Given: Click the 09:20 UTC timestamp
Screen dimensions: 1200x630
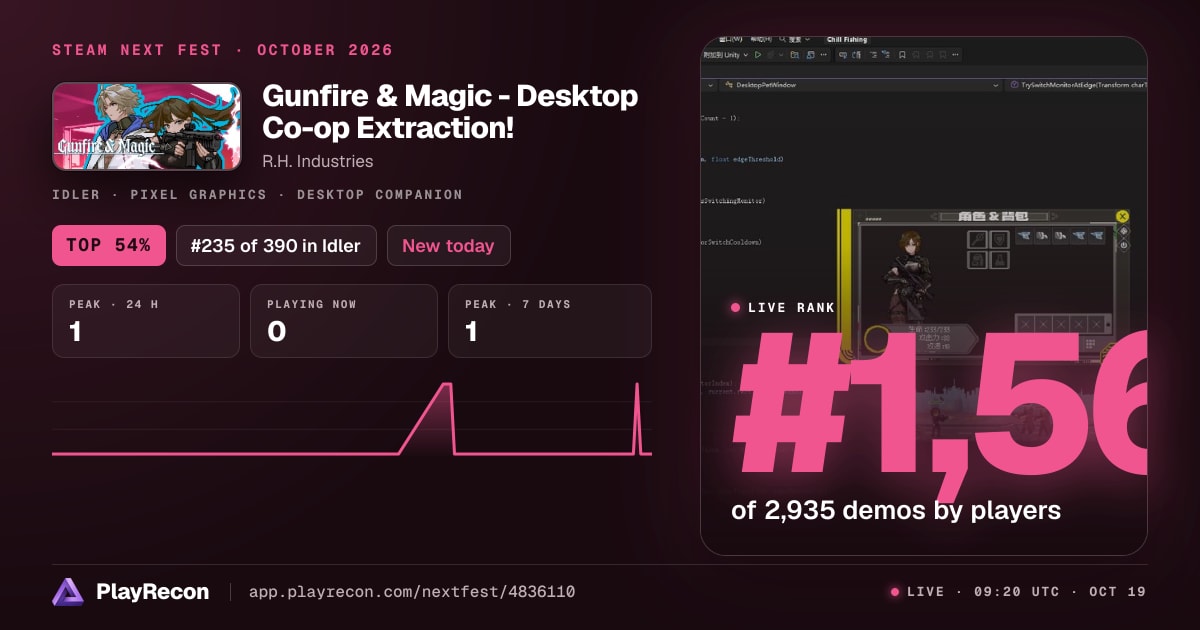Looking at the screenshot, I should click(x=1016, y=592).
